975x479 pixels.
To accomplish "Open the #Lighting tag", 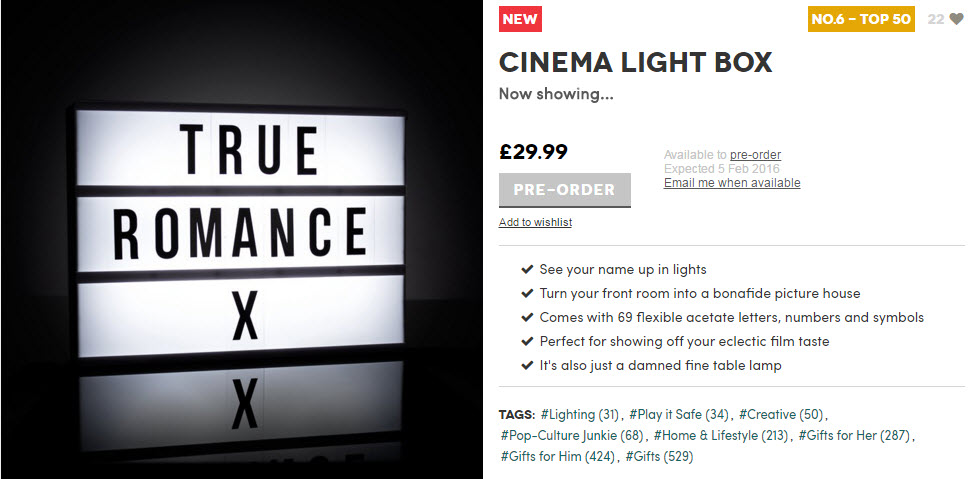I will [x=580, y=414].
